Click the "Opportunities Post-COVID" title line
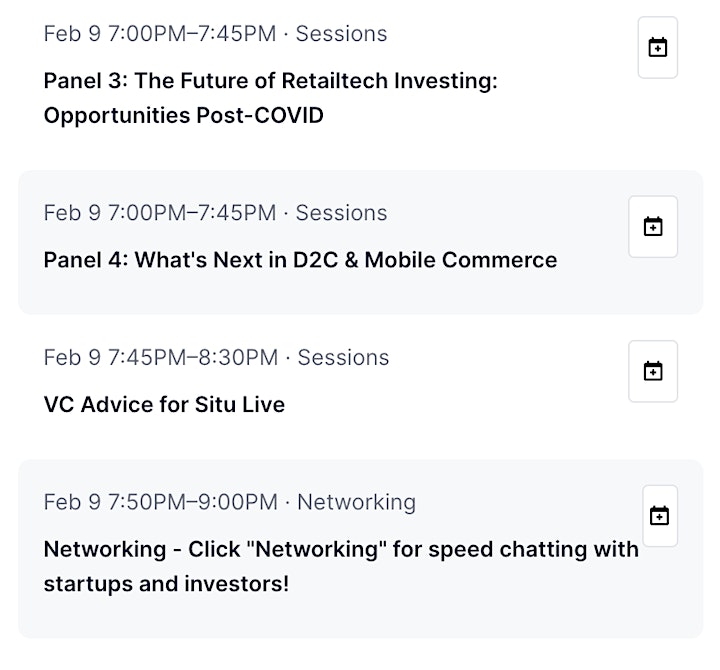 [x=184, y=115]
